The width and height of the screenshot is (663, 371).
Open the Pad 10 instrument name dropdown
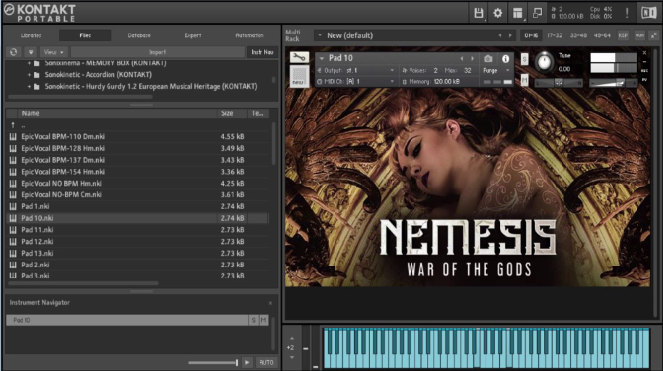click(322, 58)
